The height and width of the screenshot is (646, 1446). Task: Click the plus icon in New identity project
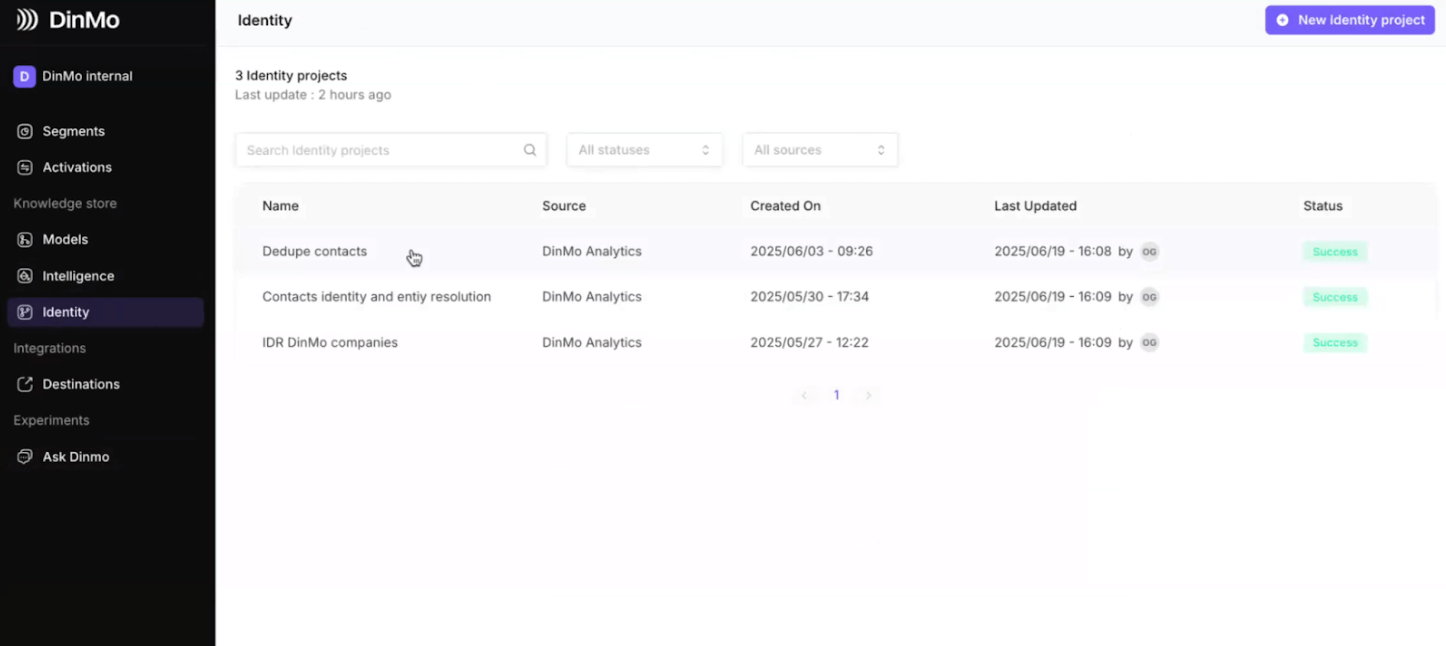click(1283, 20)
